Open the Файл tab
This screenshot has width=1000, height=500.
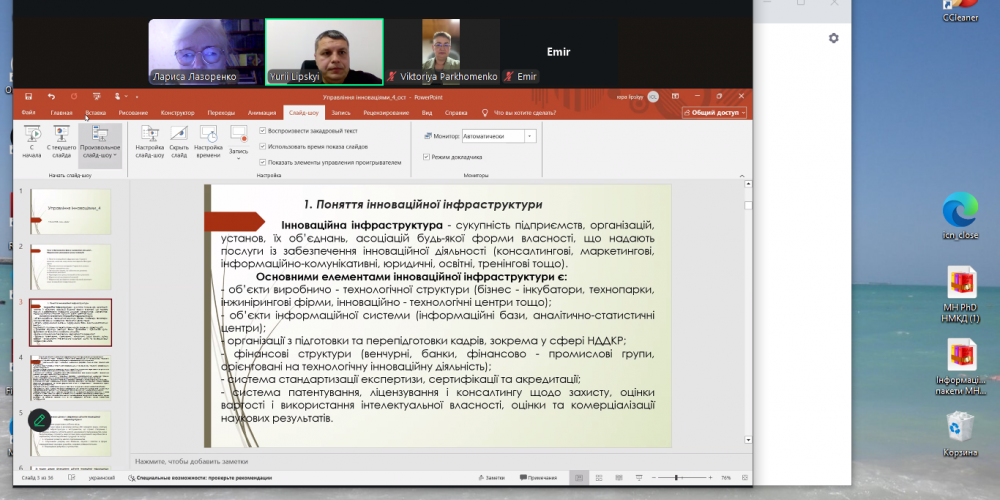tap(28, 113)
